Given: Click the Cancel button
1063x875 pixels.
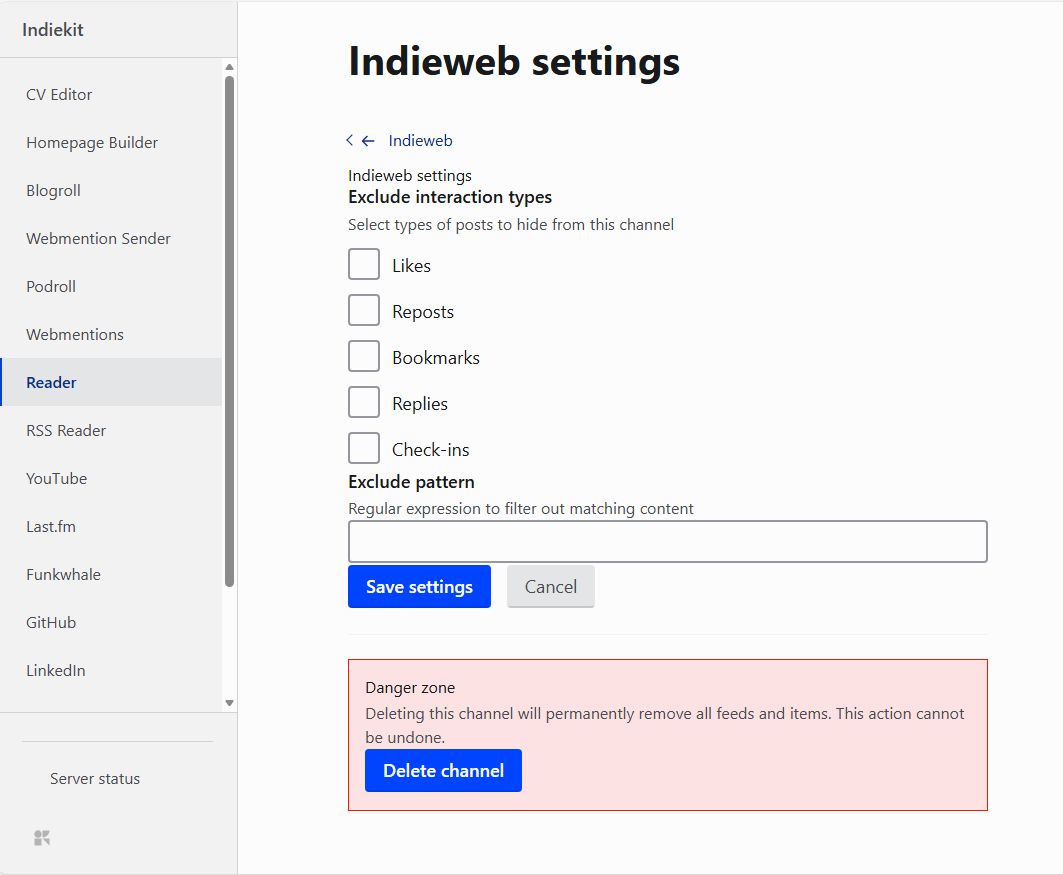Looking at the screenshot, I should coord(550,587).
